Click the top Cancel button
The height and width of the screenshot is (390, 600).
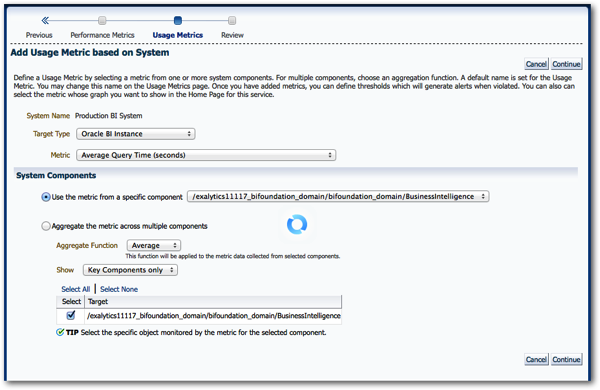(x=536, y=64)
